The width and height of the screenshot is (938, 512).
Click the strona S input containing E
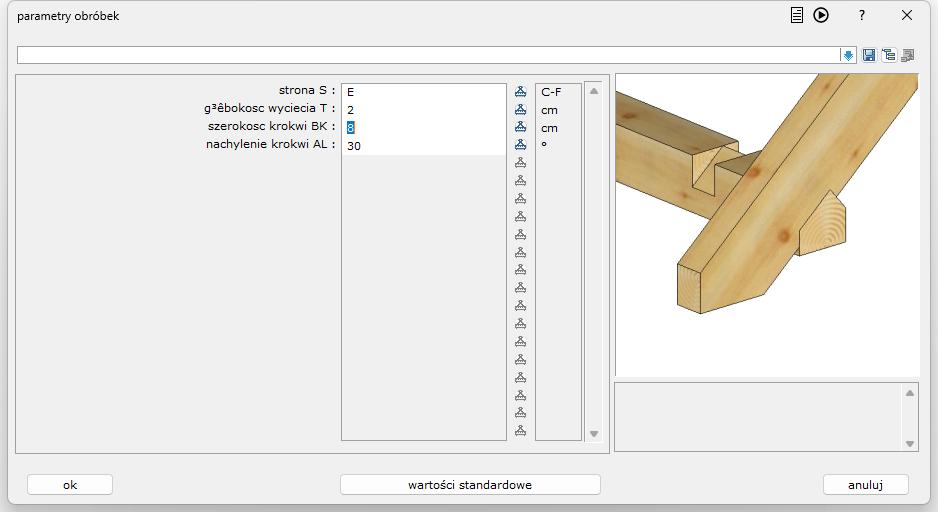pyautogui.click(x=423, y=92)
